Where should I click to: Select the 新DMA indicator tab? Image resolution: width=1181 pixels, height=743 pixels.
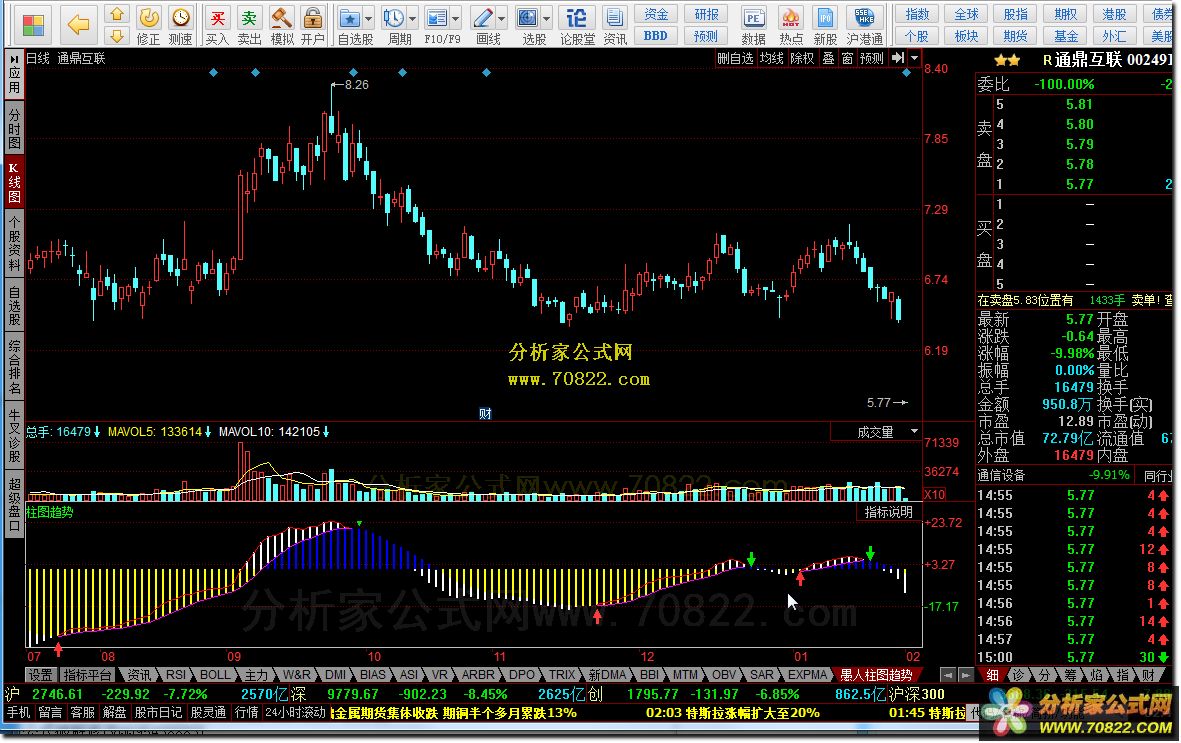607,674
